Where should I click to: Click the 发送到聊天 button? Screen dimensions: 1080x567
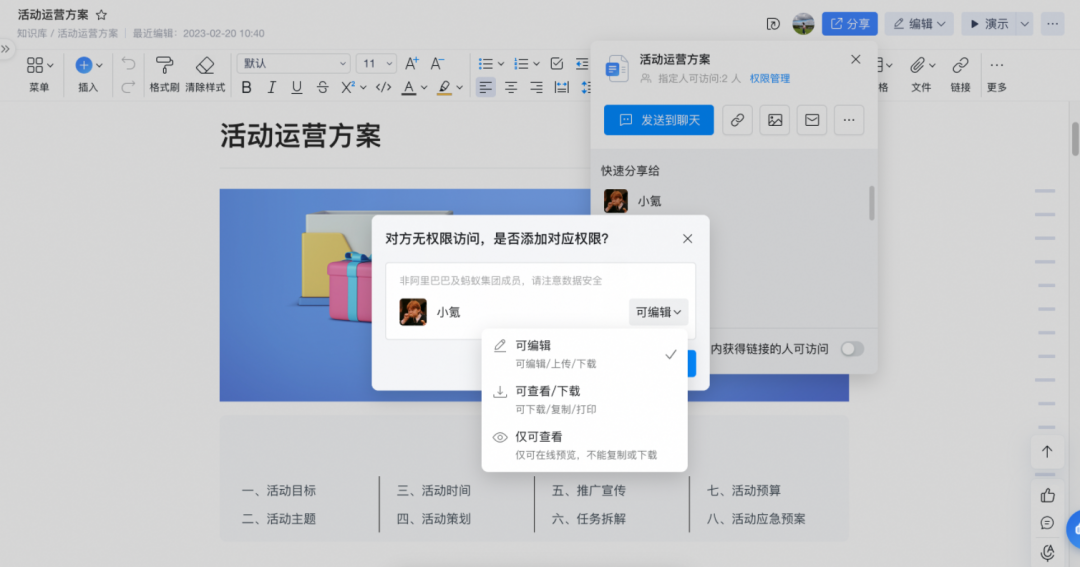tap(658, 120)
